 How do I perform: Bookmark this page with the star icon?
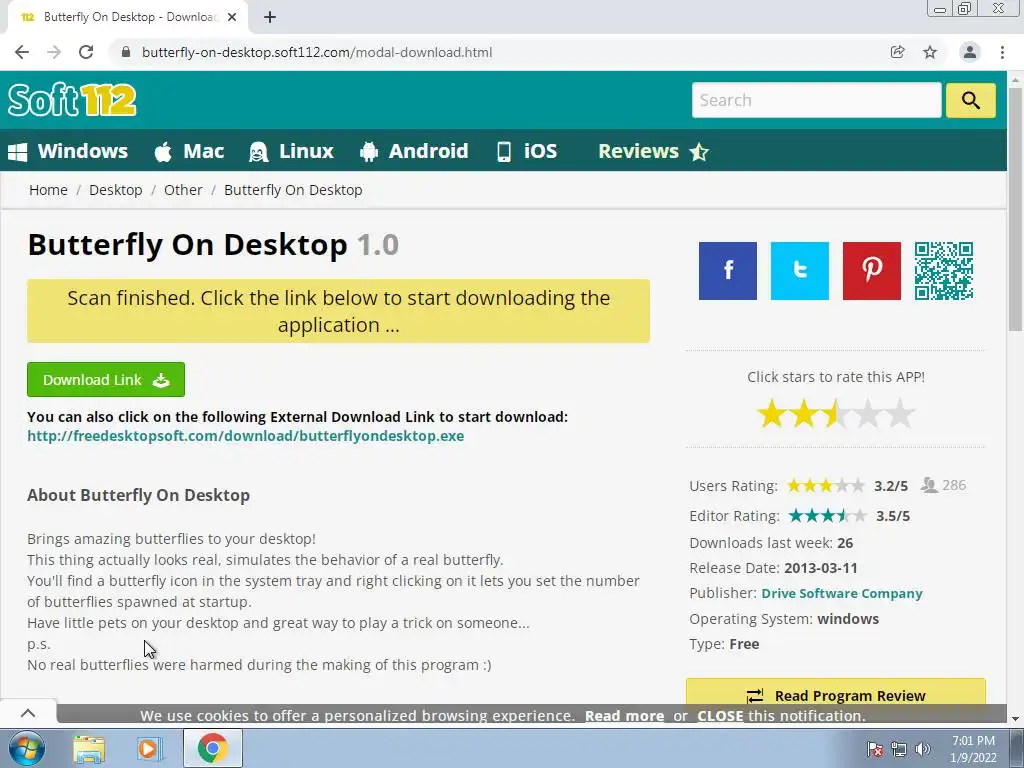[930, 52]
